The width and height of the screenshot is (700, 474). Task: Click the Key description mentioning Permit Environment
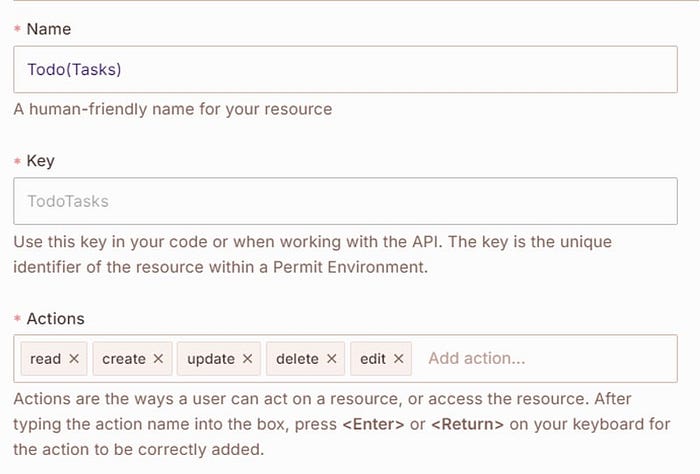[x=312, y=254]
